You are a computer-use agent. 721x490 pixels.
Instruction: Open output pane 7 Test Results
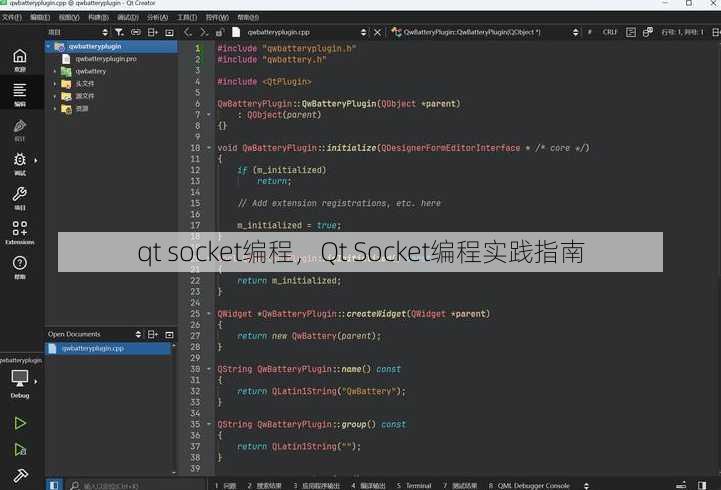click(460, 485)
